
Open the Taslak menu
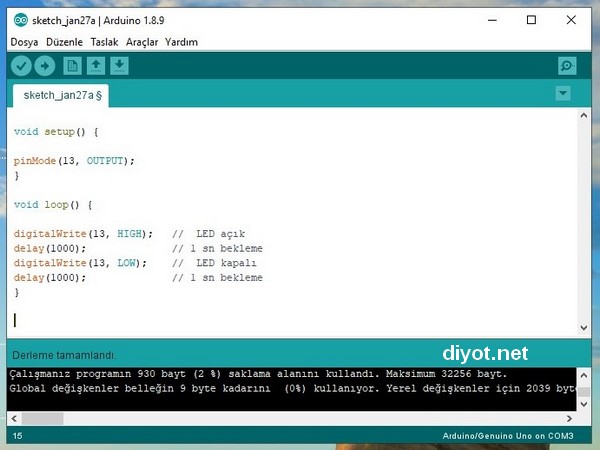click(x=104, y=42)
